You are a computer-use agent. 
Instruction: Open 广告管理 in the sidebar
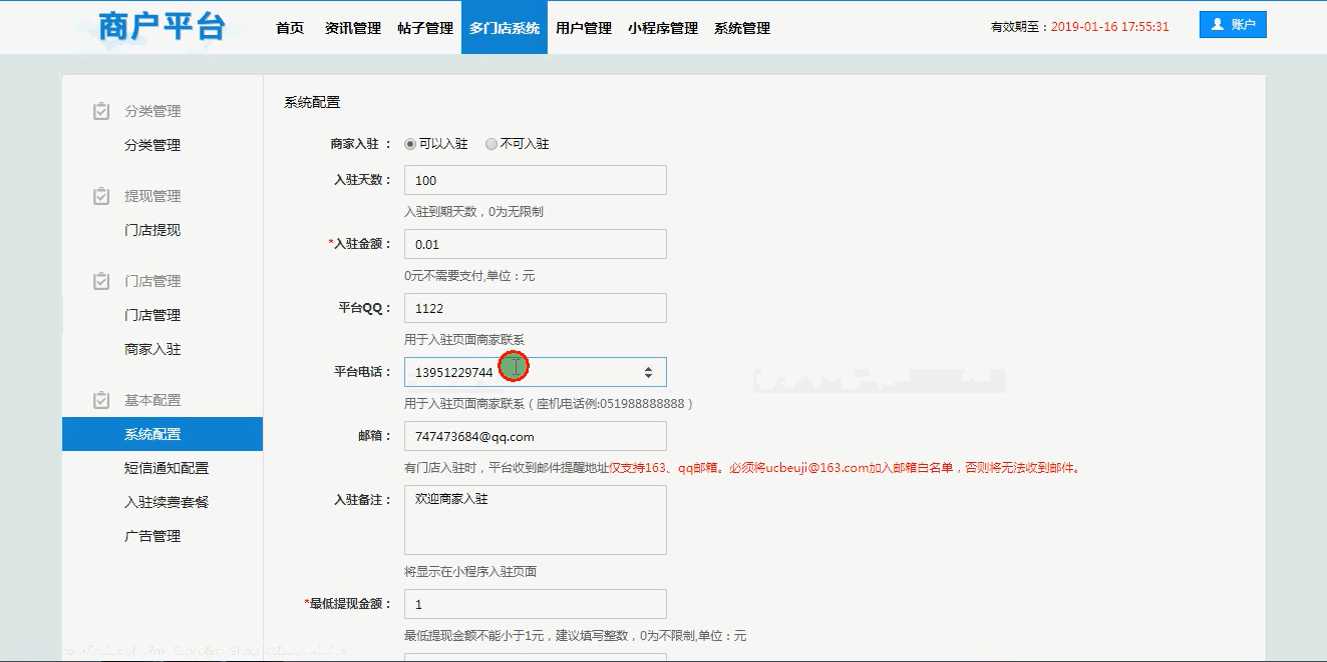point(153,536)
